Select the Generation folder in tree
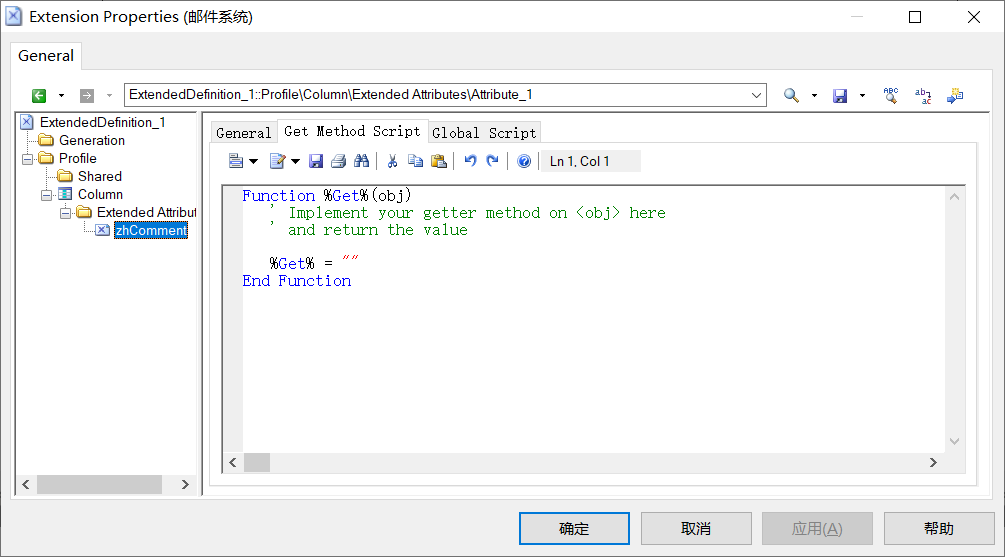Screen dimensions: 1005x557 (x=92, y=140)
